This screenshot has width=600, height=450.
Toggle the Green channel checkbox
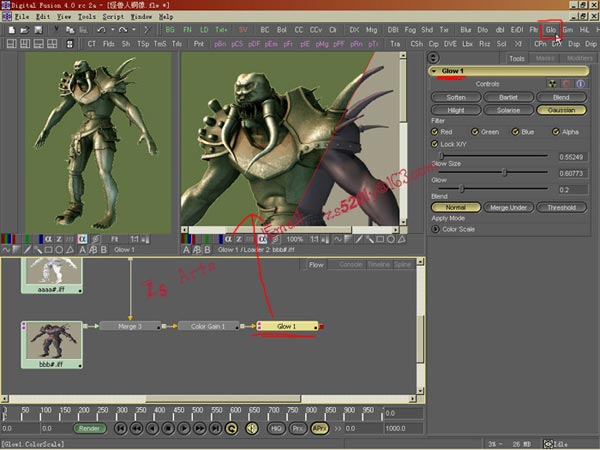[x=475, y=132]
